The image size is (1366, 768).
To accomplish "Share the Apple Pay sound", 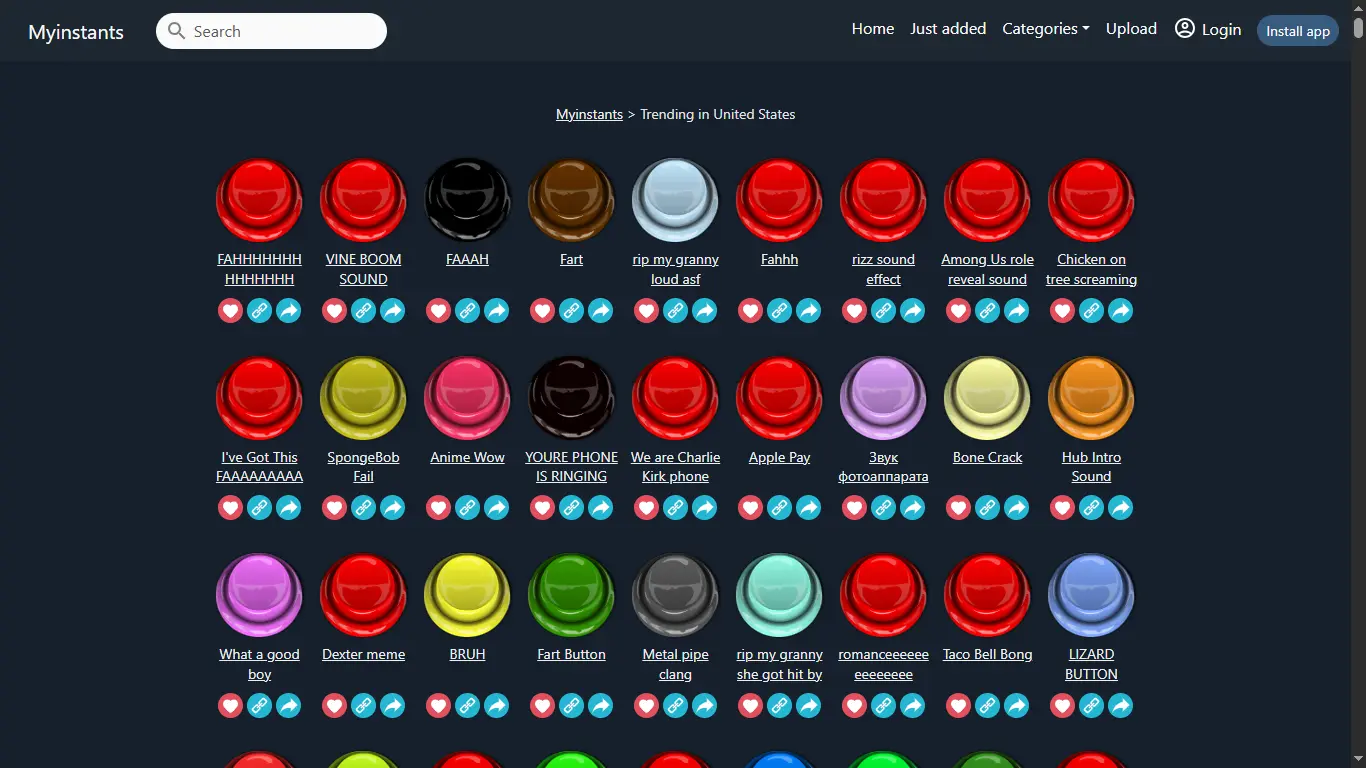I will coord(808,508).
